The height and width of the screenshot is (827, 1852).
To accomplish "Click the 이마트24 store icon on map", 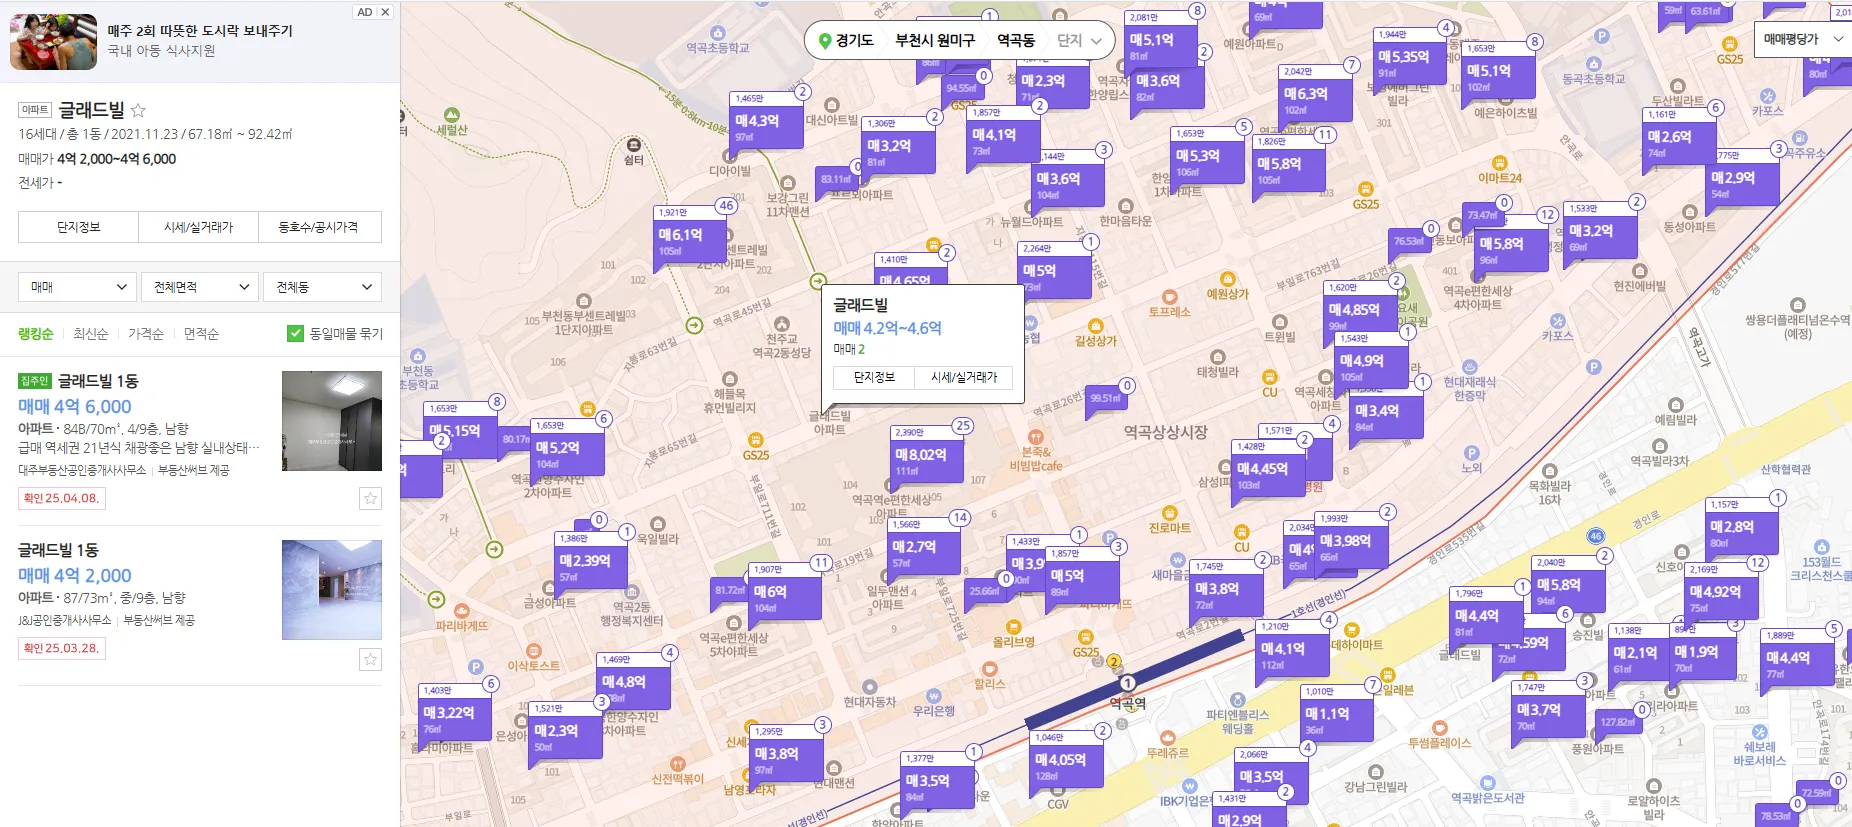I will tap(1499, 163).
